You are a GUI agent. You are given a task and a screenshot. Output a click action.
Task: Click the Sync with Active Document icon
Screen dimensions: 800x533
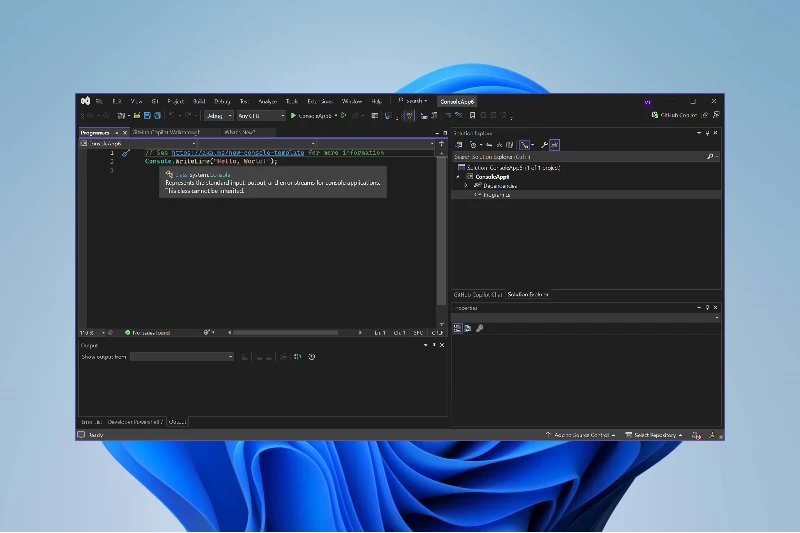(x=489, y=145)
